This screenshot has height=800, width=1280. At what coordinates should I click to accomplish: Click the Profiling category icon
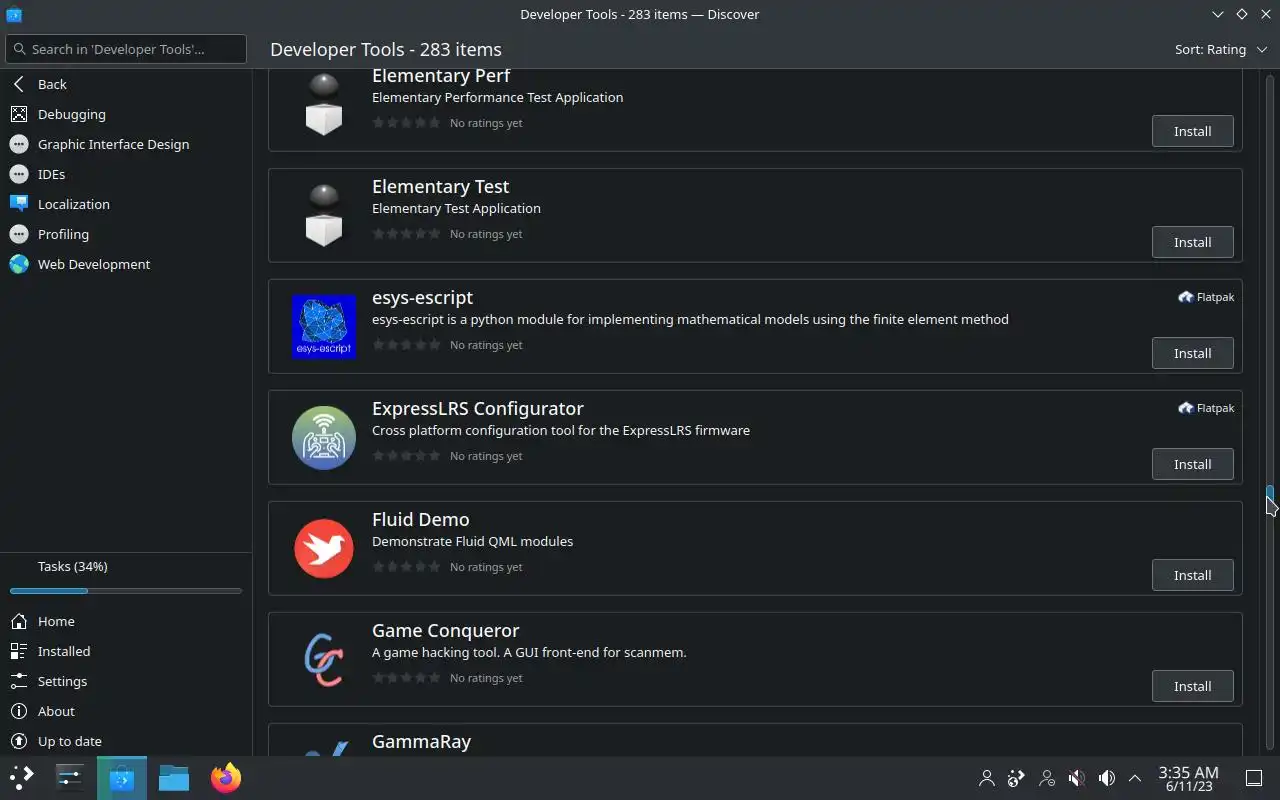(19, 234)
